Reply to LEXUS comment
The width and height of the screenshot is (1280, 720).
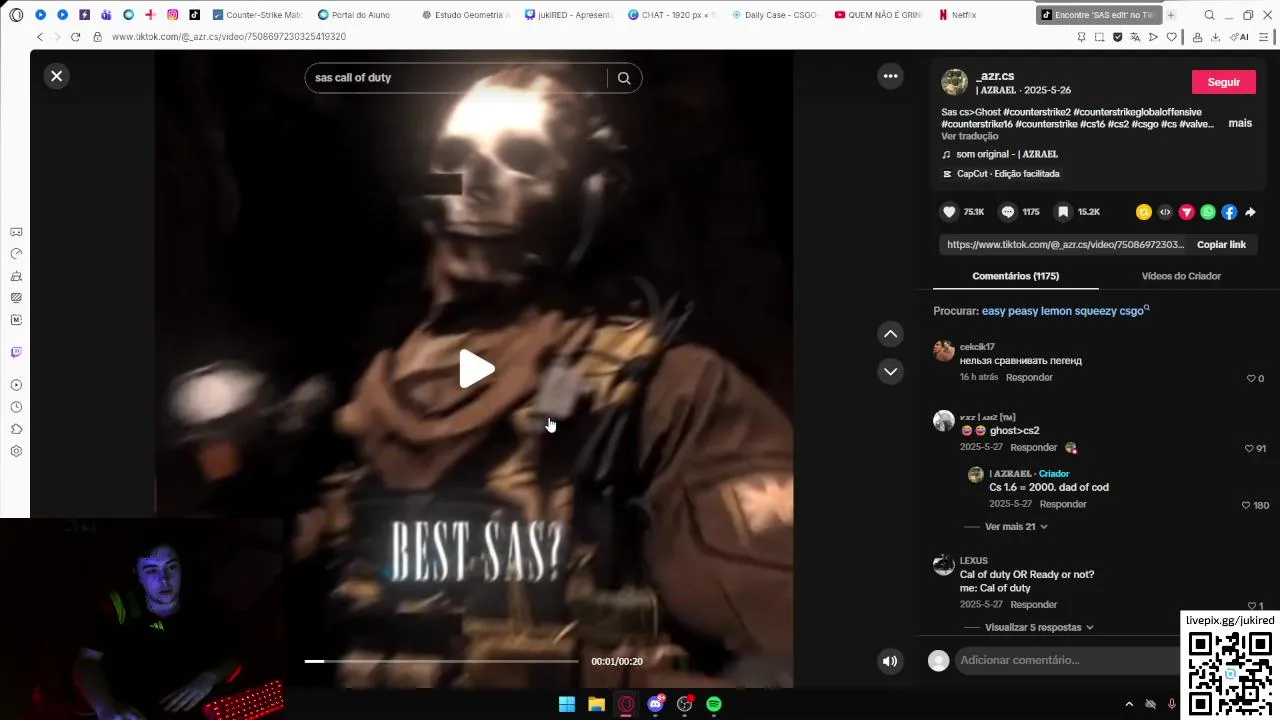(x=1033, y=604)
